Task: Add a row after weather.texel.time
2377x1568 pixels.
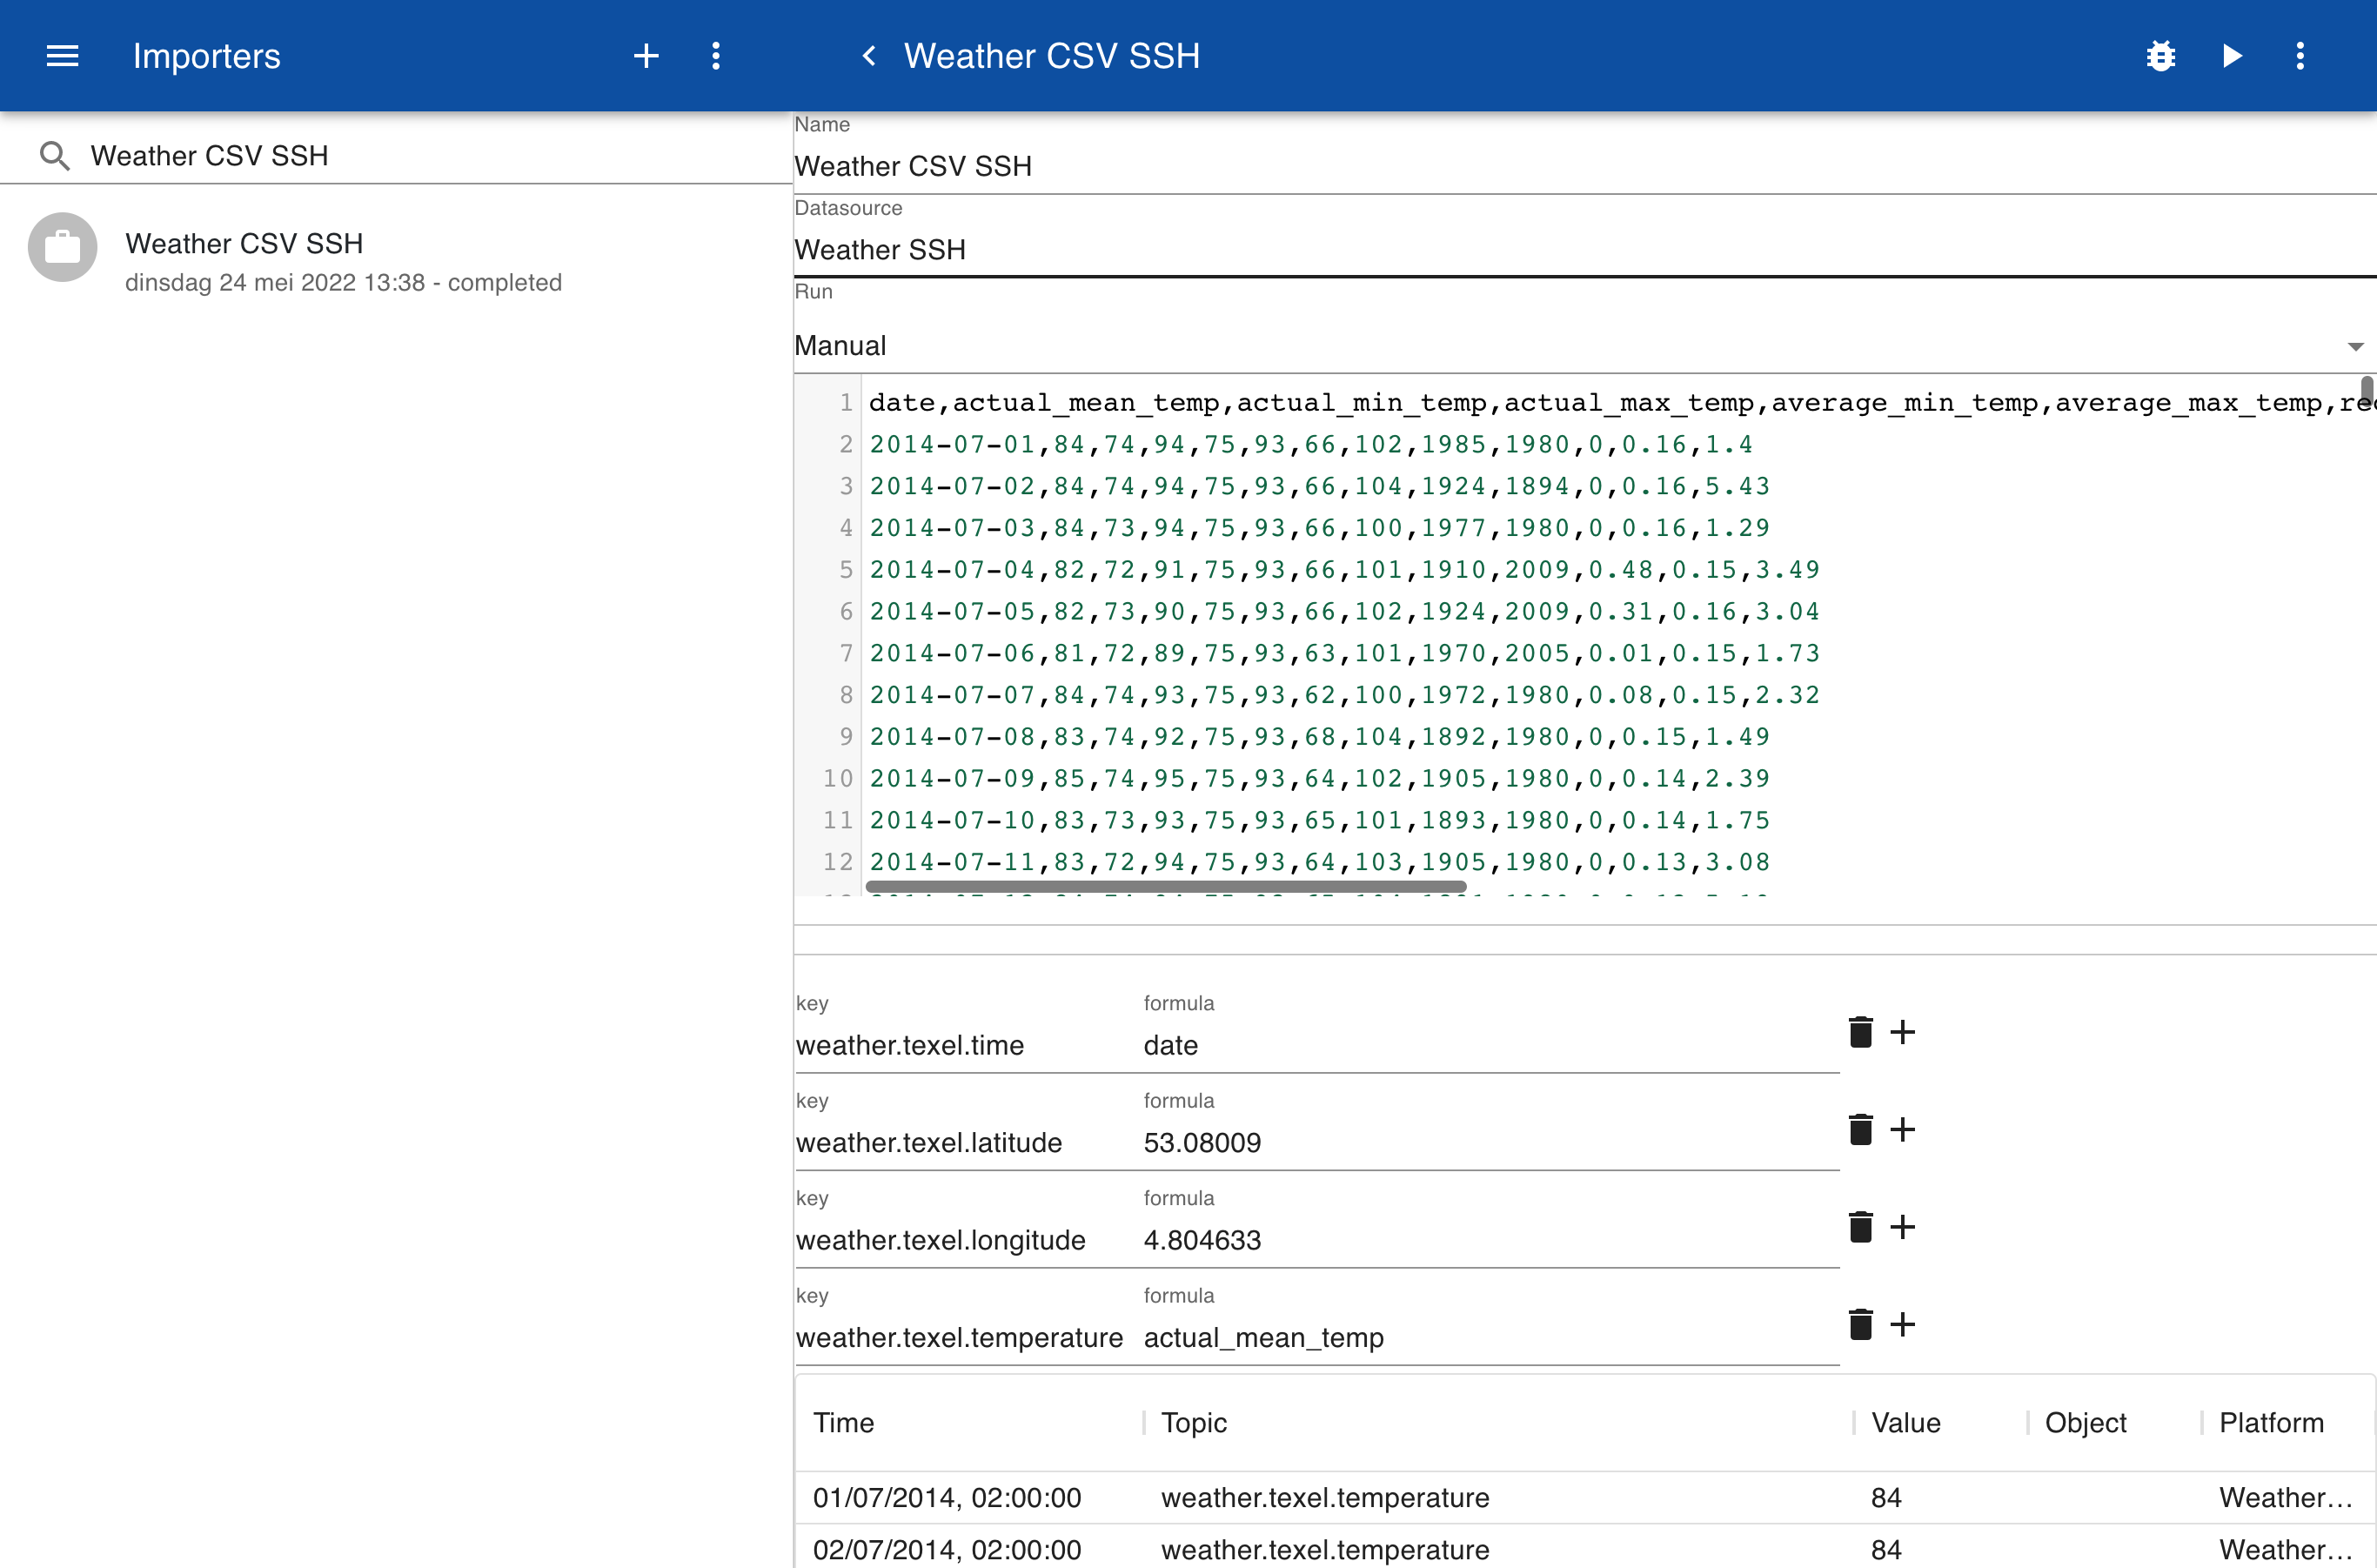Action: (x=1903, y=1032)
